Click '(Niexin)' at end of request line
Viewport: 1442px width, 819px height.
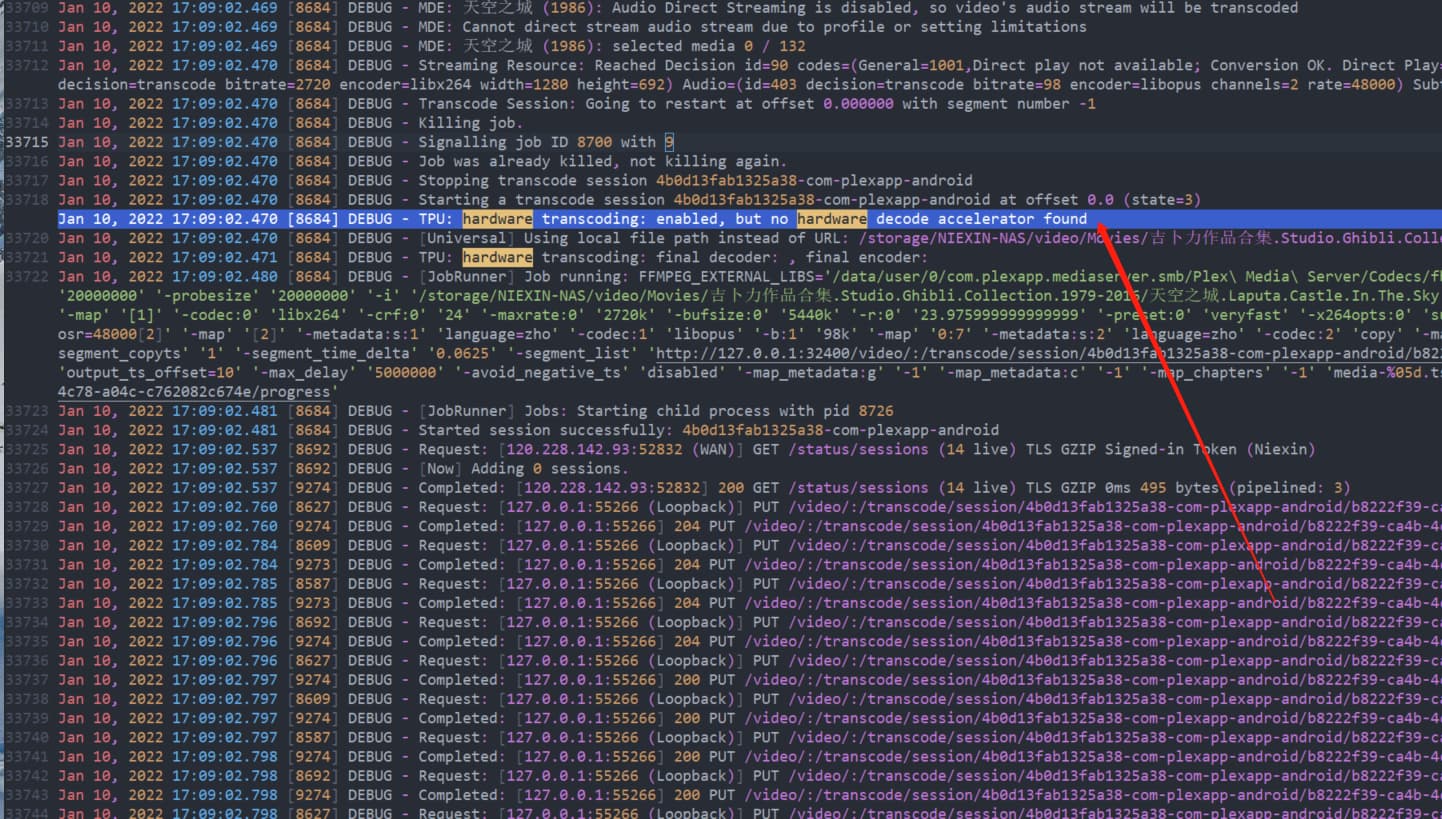[1281, 449]
